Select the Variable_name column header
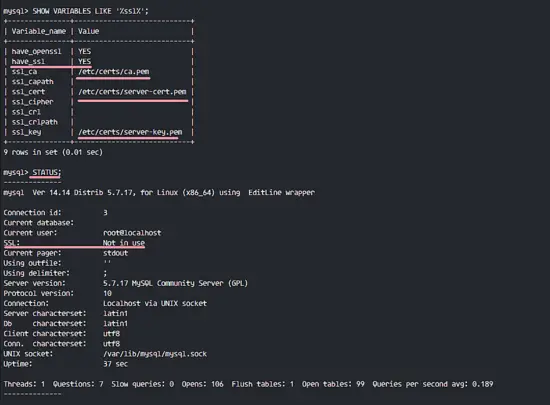The image size is (550, 405). (39, 31)
